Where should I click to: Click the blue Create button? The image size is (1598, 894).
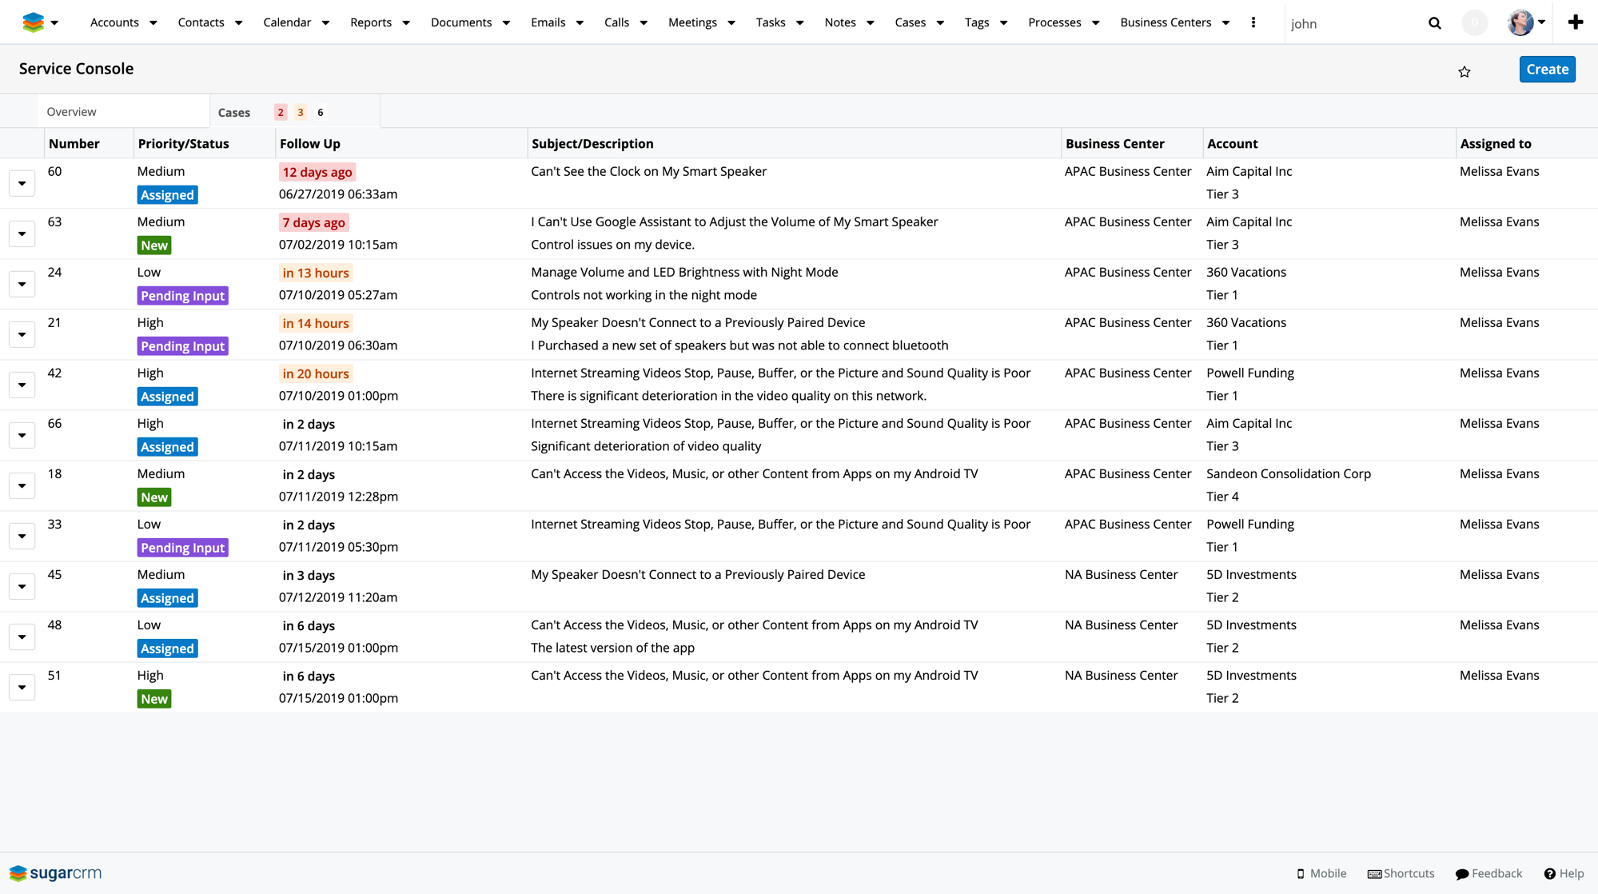tap(1546, 69)
